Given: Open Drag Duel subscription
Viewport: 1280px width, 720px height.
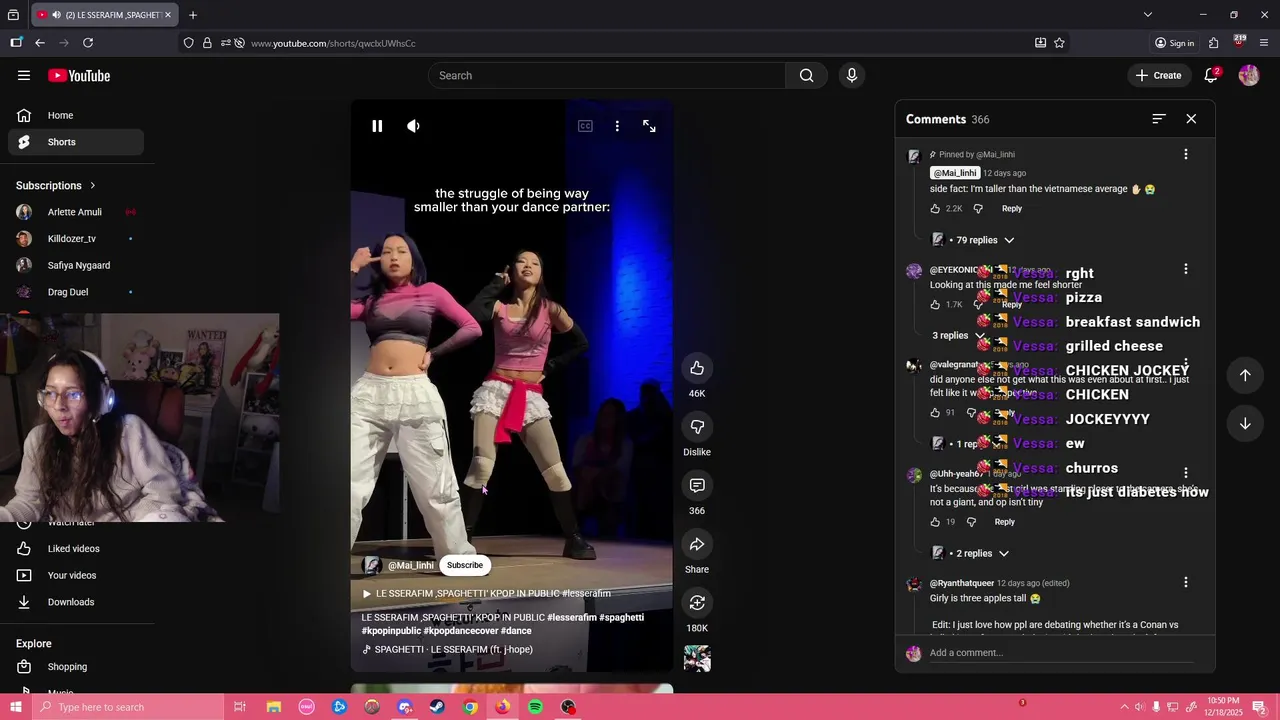Looking at the screenshot, I should point(76,293).
